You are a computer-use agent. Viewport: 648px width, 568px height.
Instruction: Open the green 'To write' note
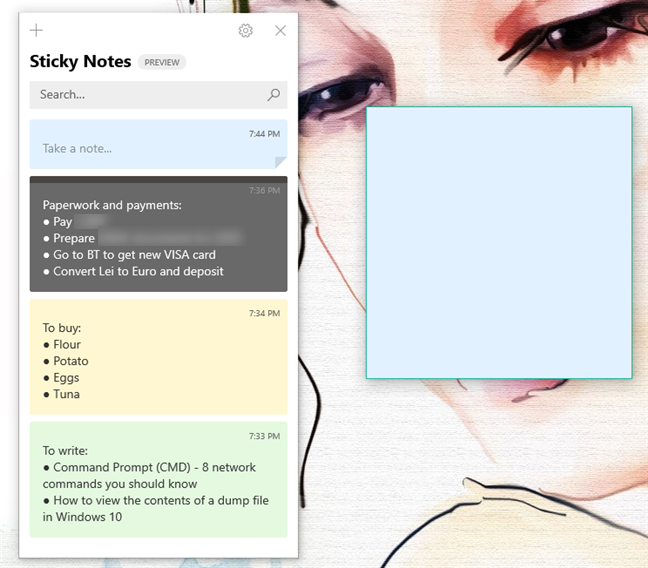point(158,480)
